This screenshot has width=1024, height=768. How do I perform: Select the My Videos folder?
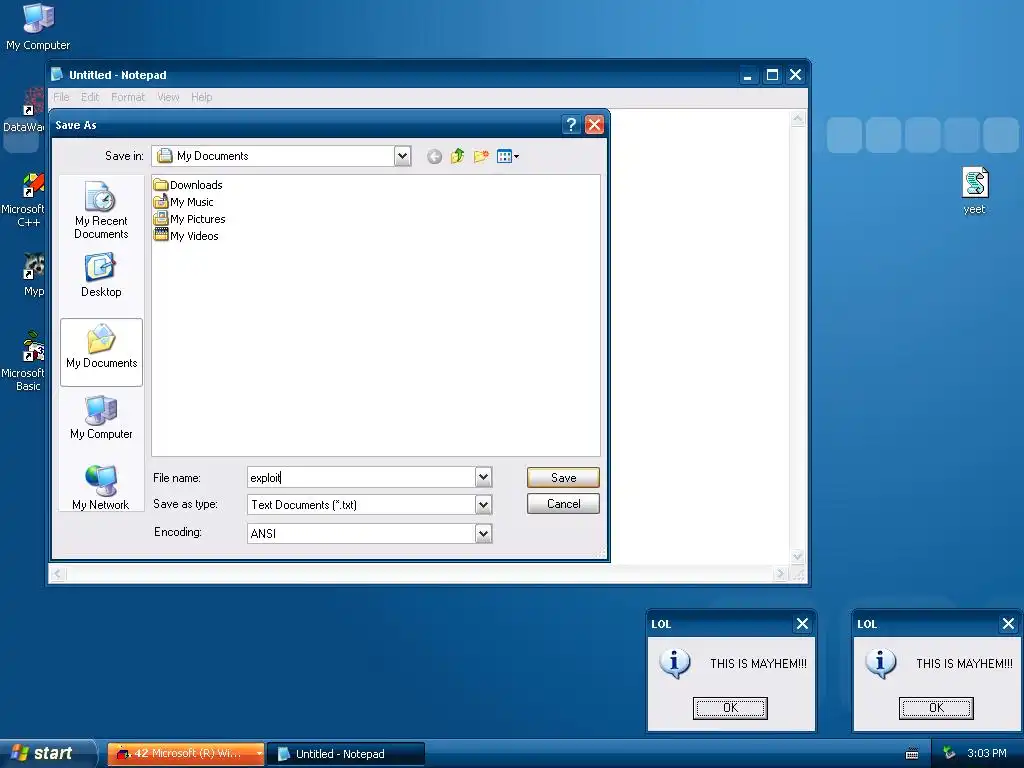click(186, 236)
